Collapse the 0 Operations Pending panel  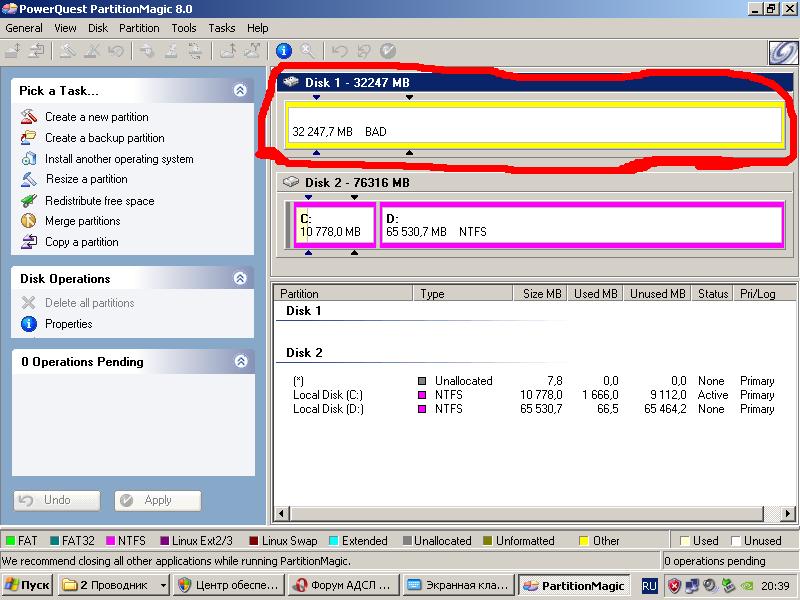coord(240,361)
